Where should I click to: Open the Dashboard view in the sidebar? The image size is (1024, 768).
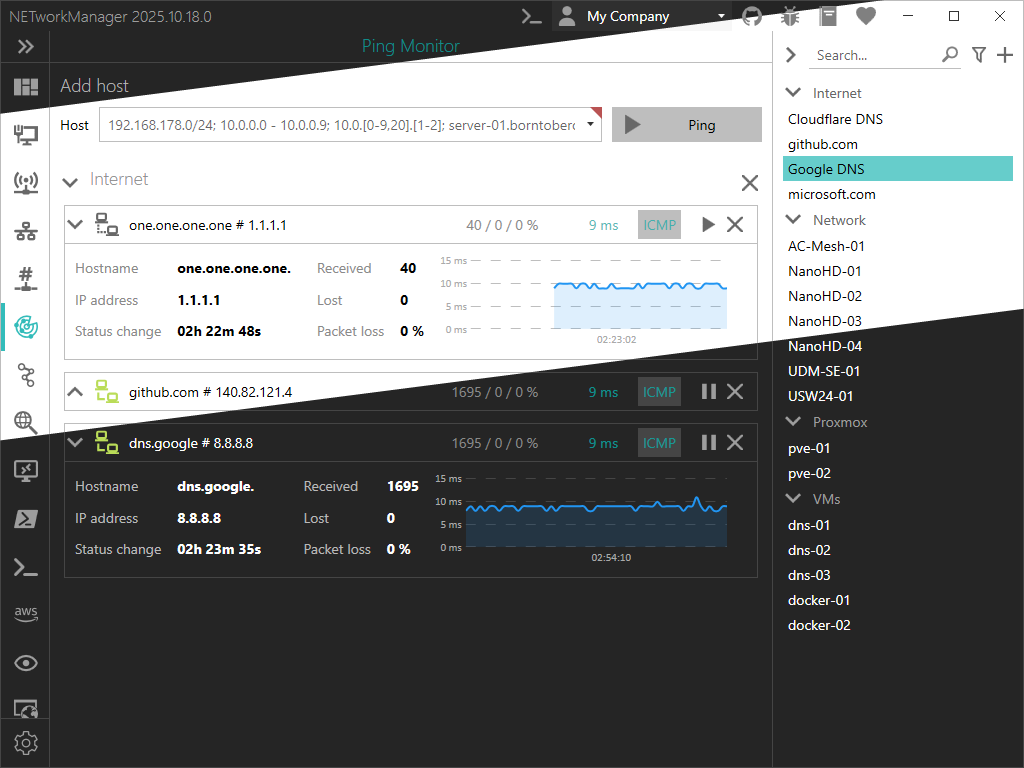pos(26,89)
